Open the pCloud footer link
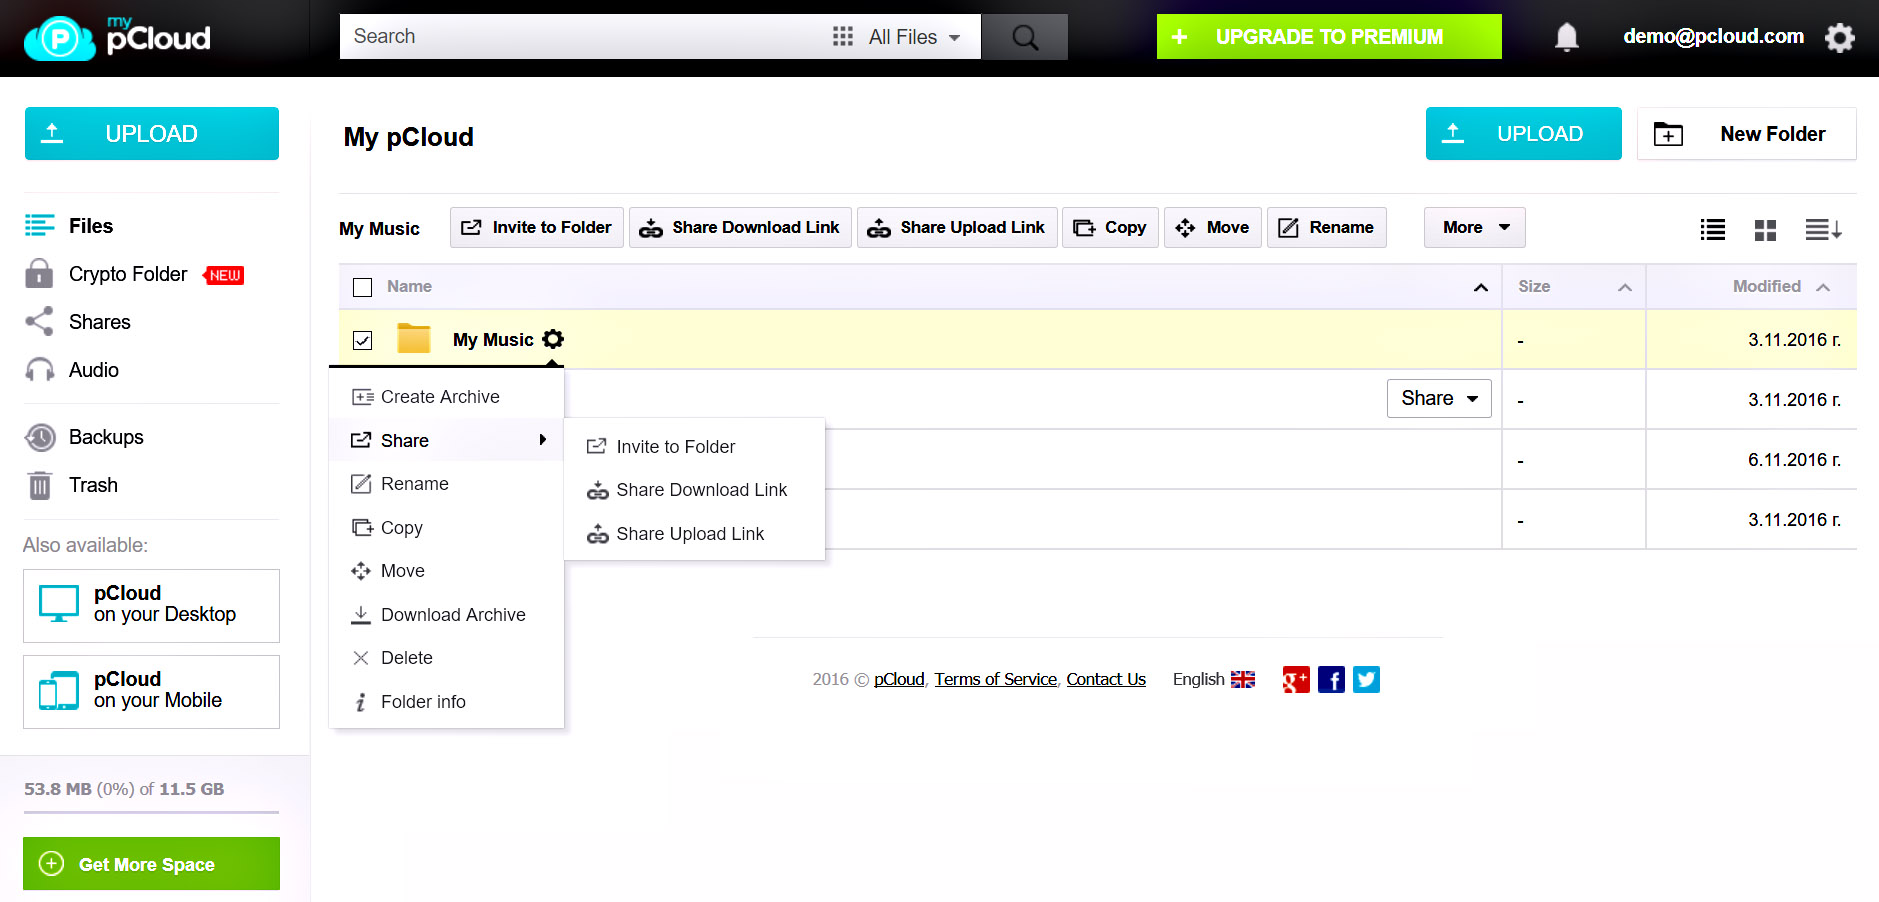The height and width of the screenshot is (902, 1879). (x=899, y=679)
